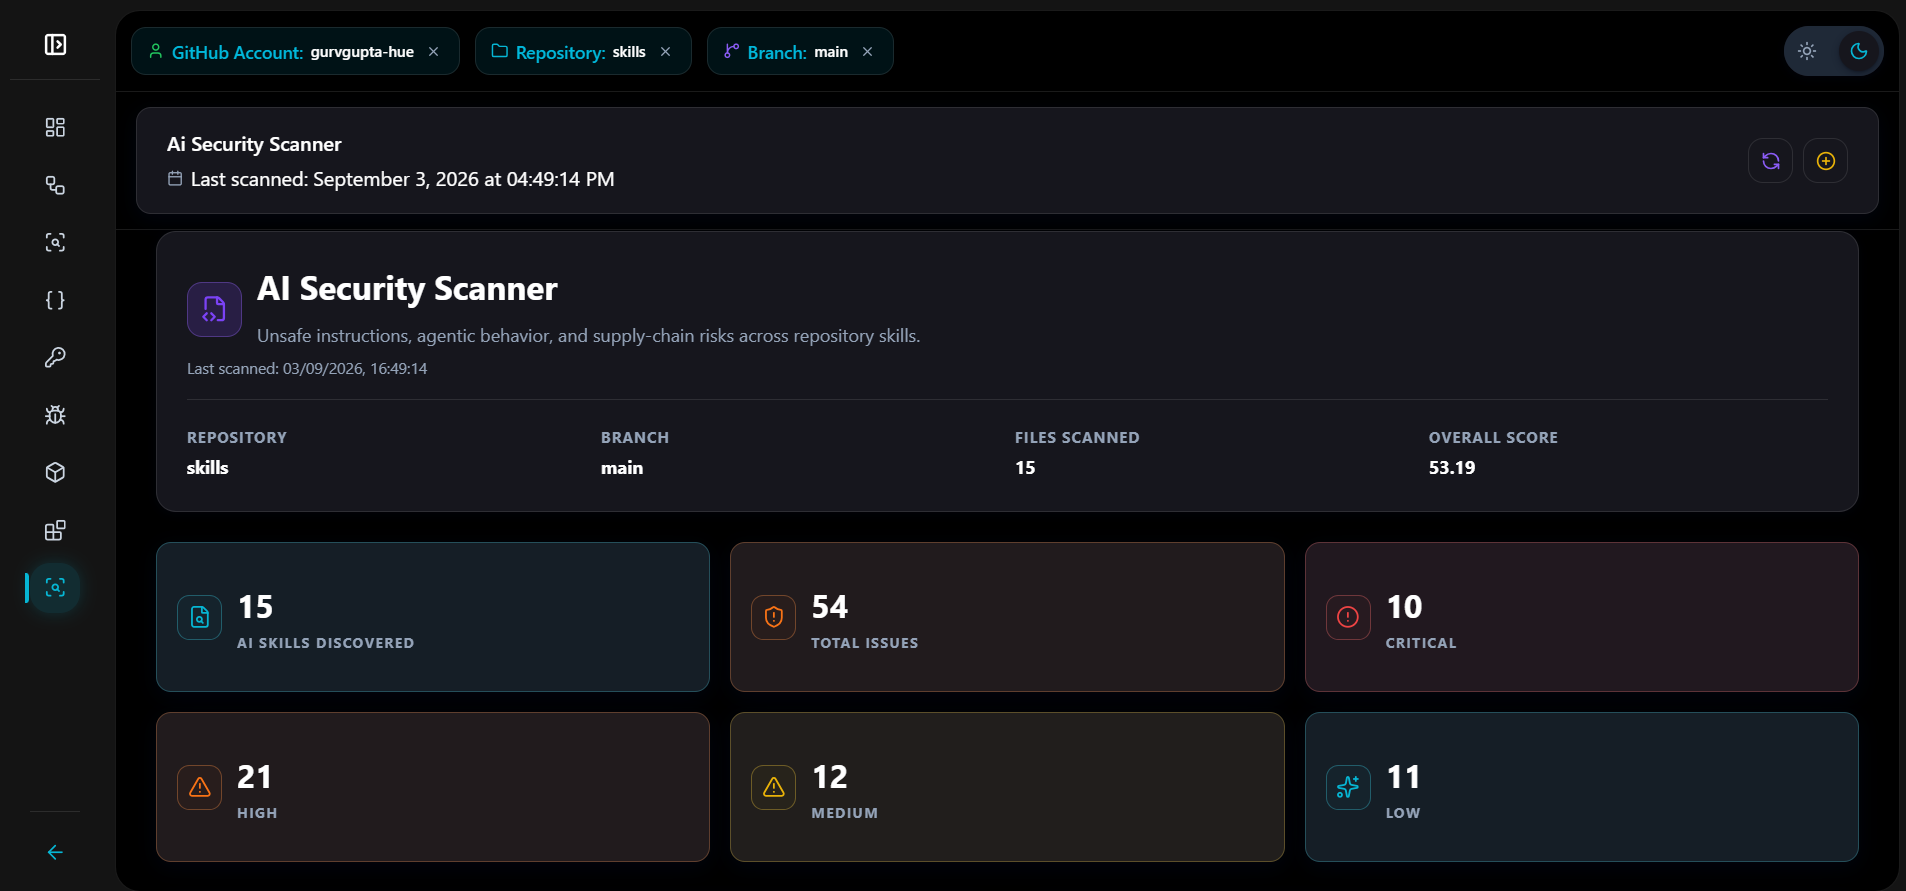Click the yellow plus circle icon button
The image size is (1906, 891).
coord(1825,161)
